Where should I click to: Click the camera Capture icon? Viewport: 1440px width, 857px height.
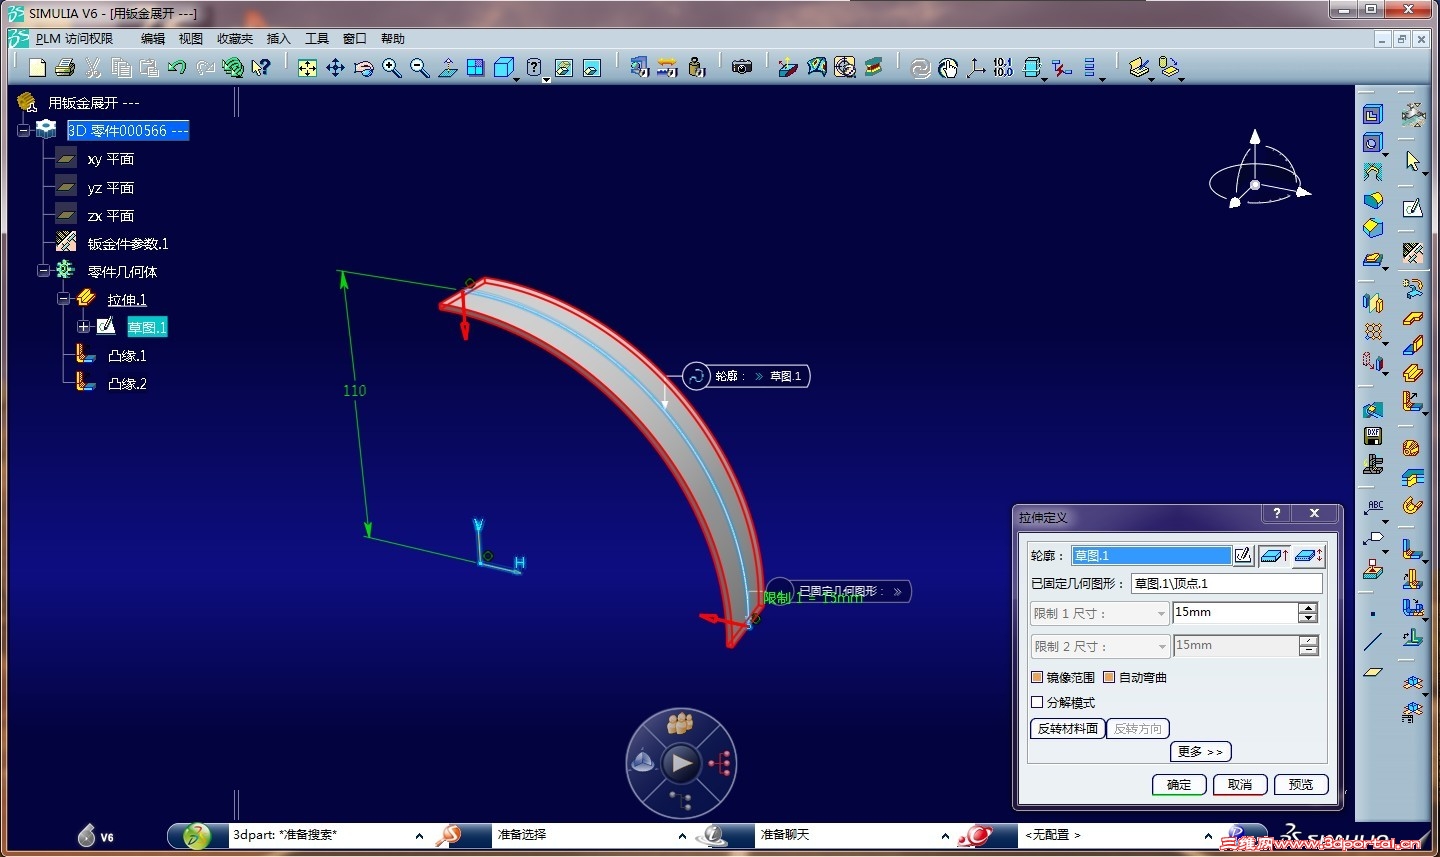[741, 67]
